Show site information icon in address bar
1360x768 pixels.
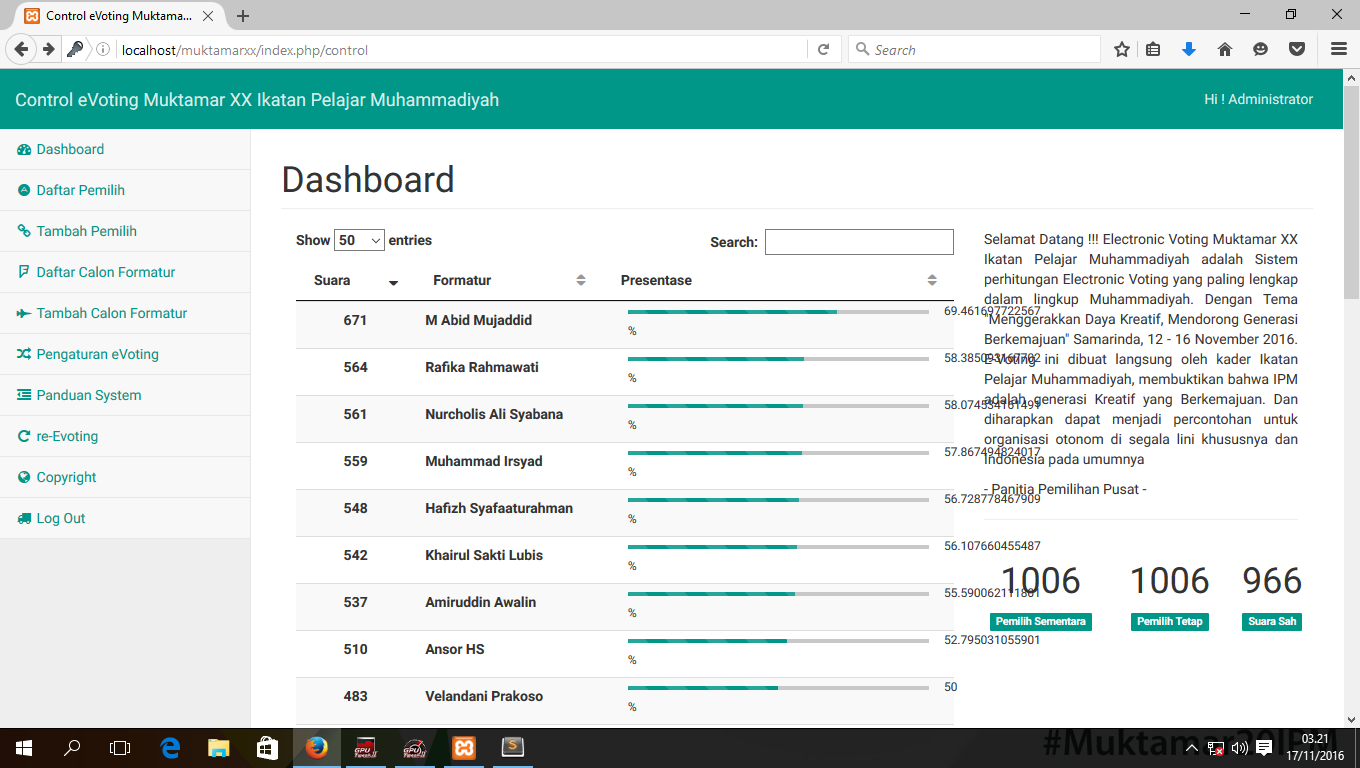point(102,49)
